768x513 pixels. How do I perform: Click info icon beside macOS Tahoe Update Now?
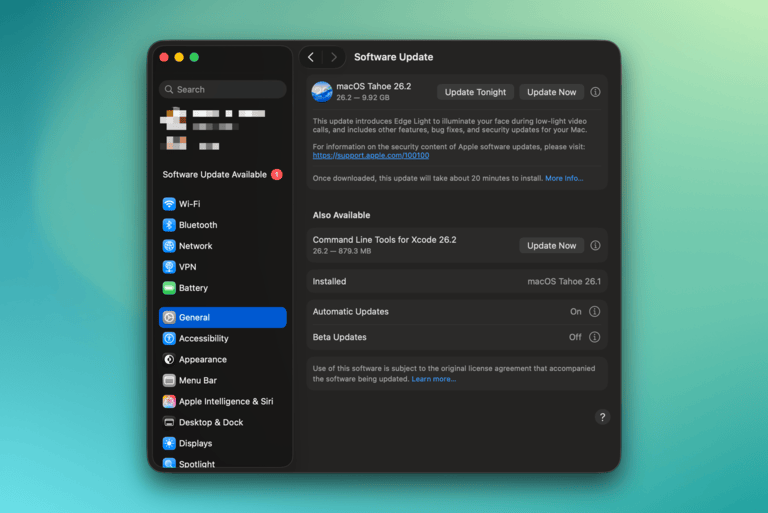(x=595, y=92)
